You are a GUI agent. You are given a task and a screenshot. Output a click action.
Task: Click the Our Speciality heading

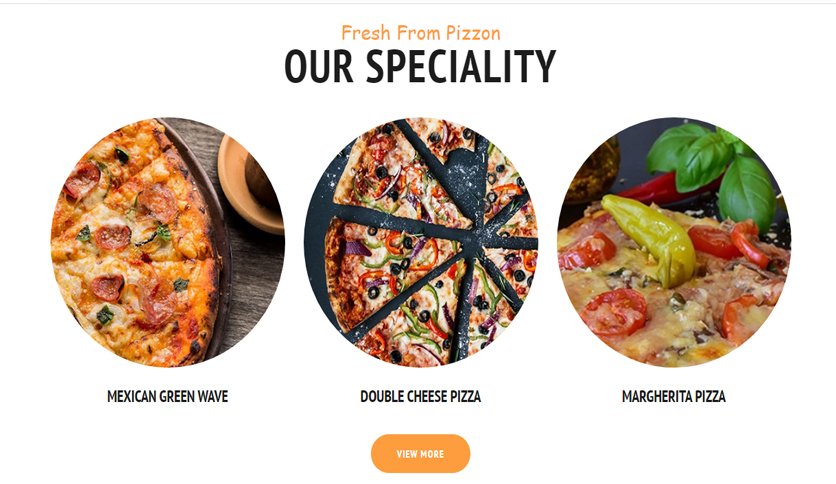(x=420, y=66)
